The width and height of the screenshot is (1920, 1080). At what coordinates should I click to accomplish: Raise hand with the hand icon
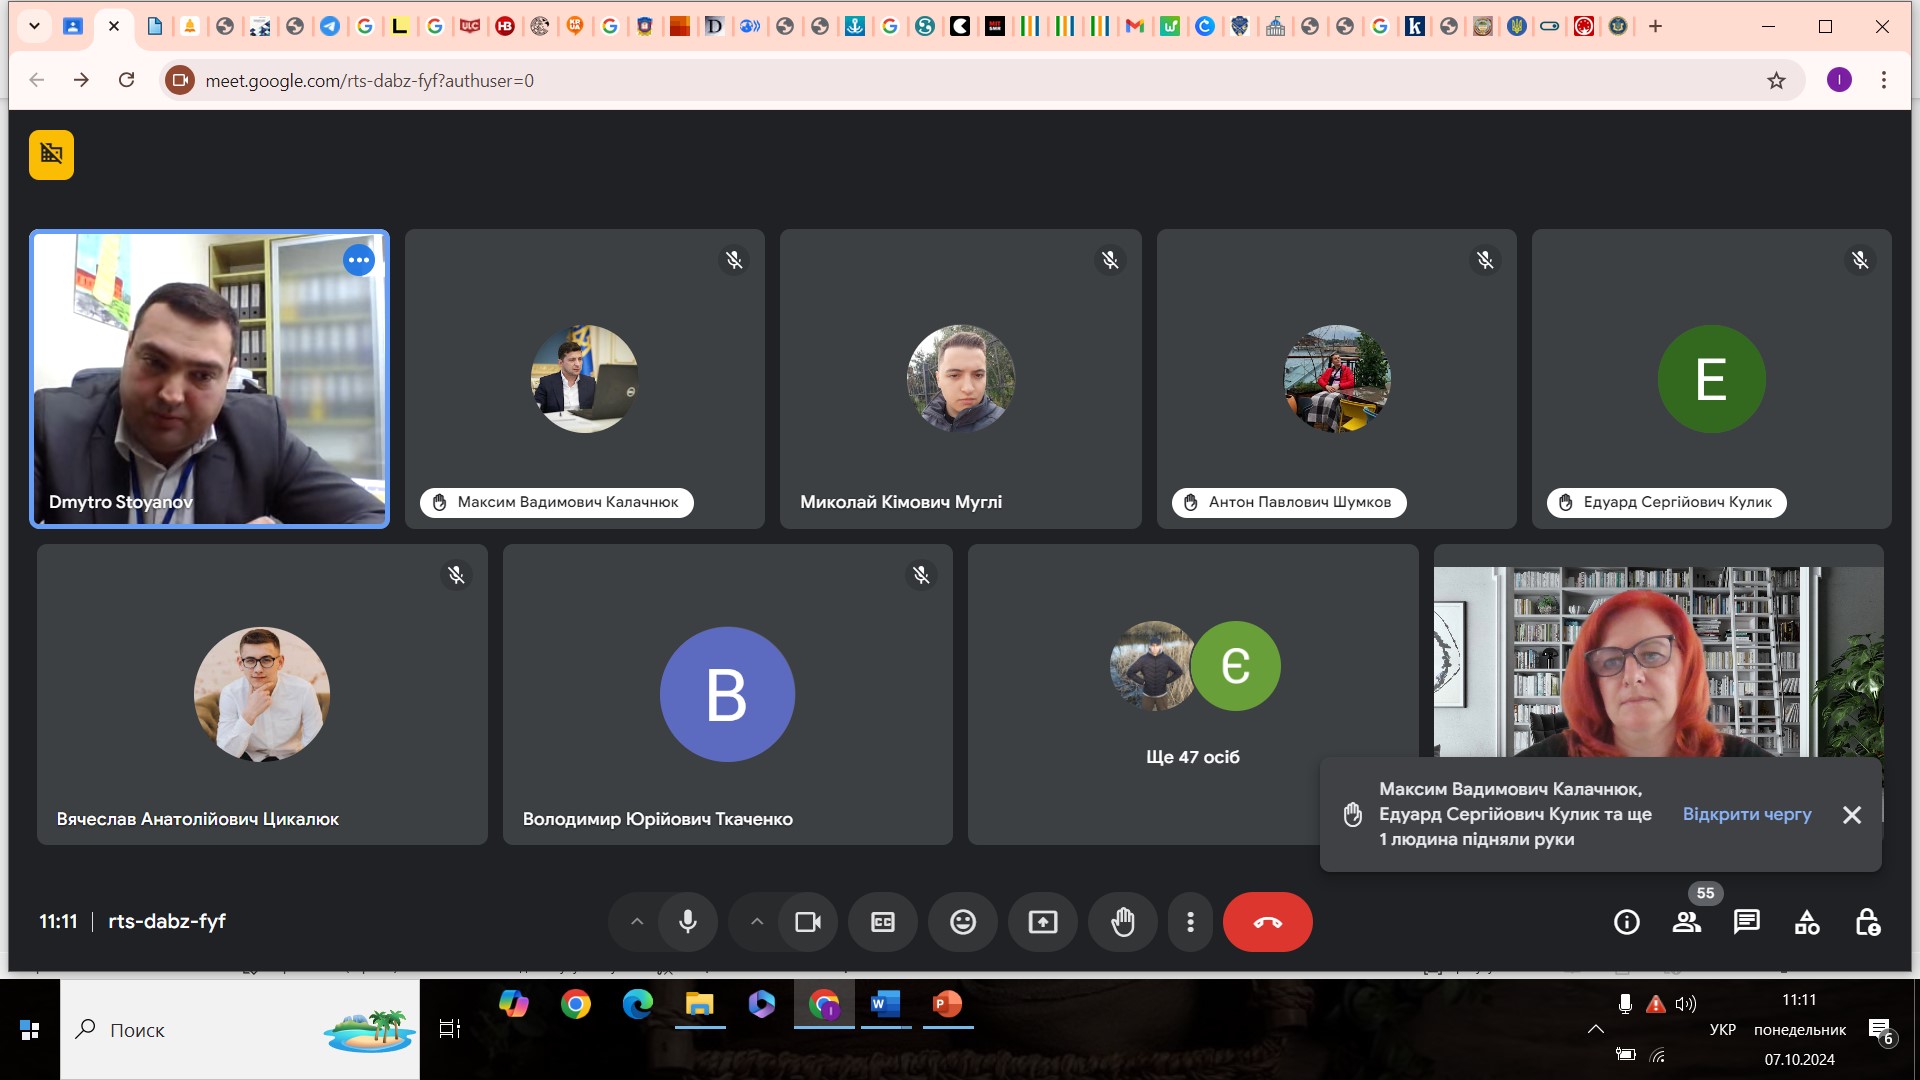1123,922
